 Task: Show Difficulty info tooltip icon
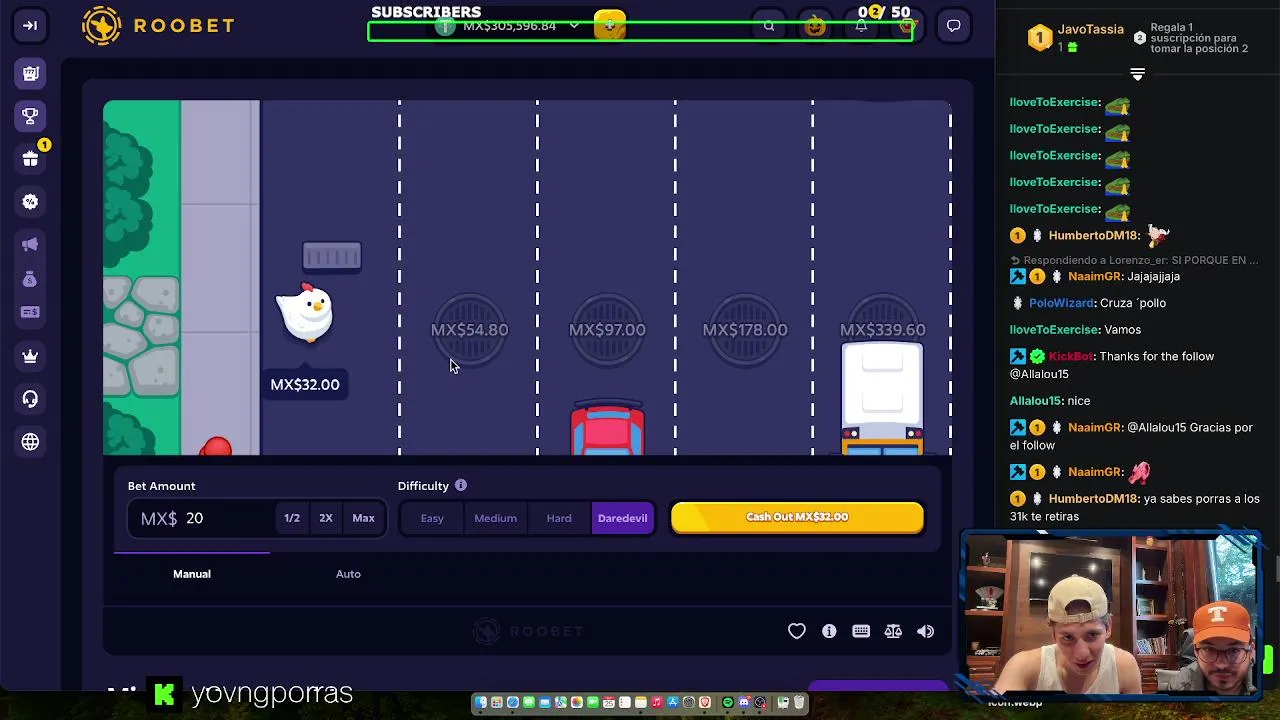coord(461,485)
